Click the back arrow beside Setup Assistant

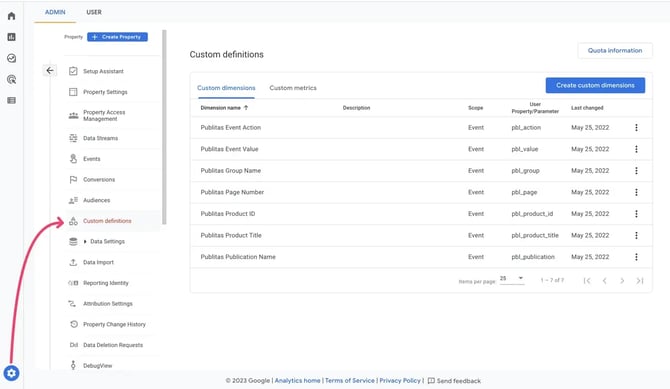50,71
